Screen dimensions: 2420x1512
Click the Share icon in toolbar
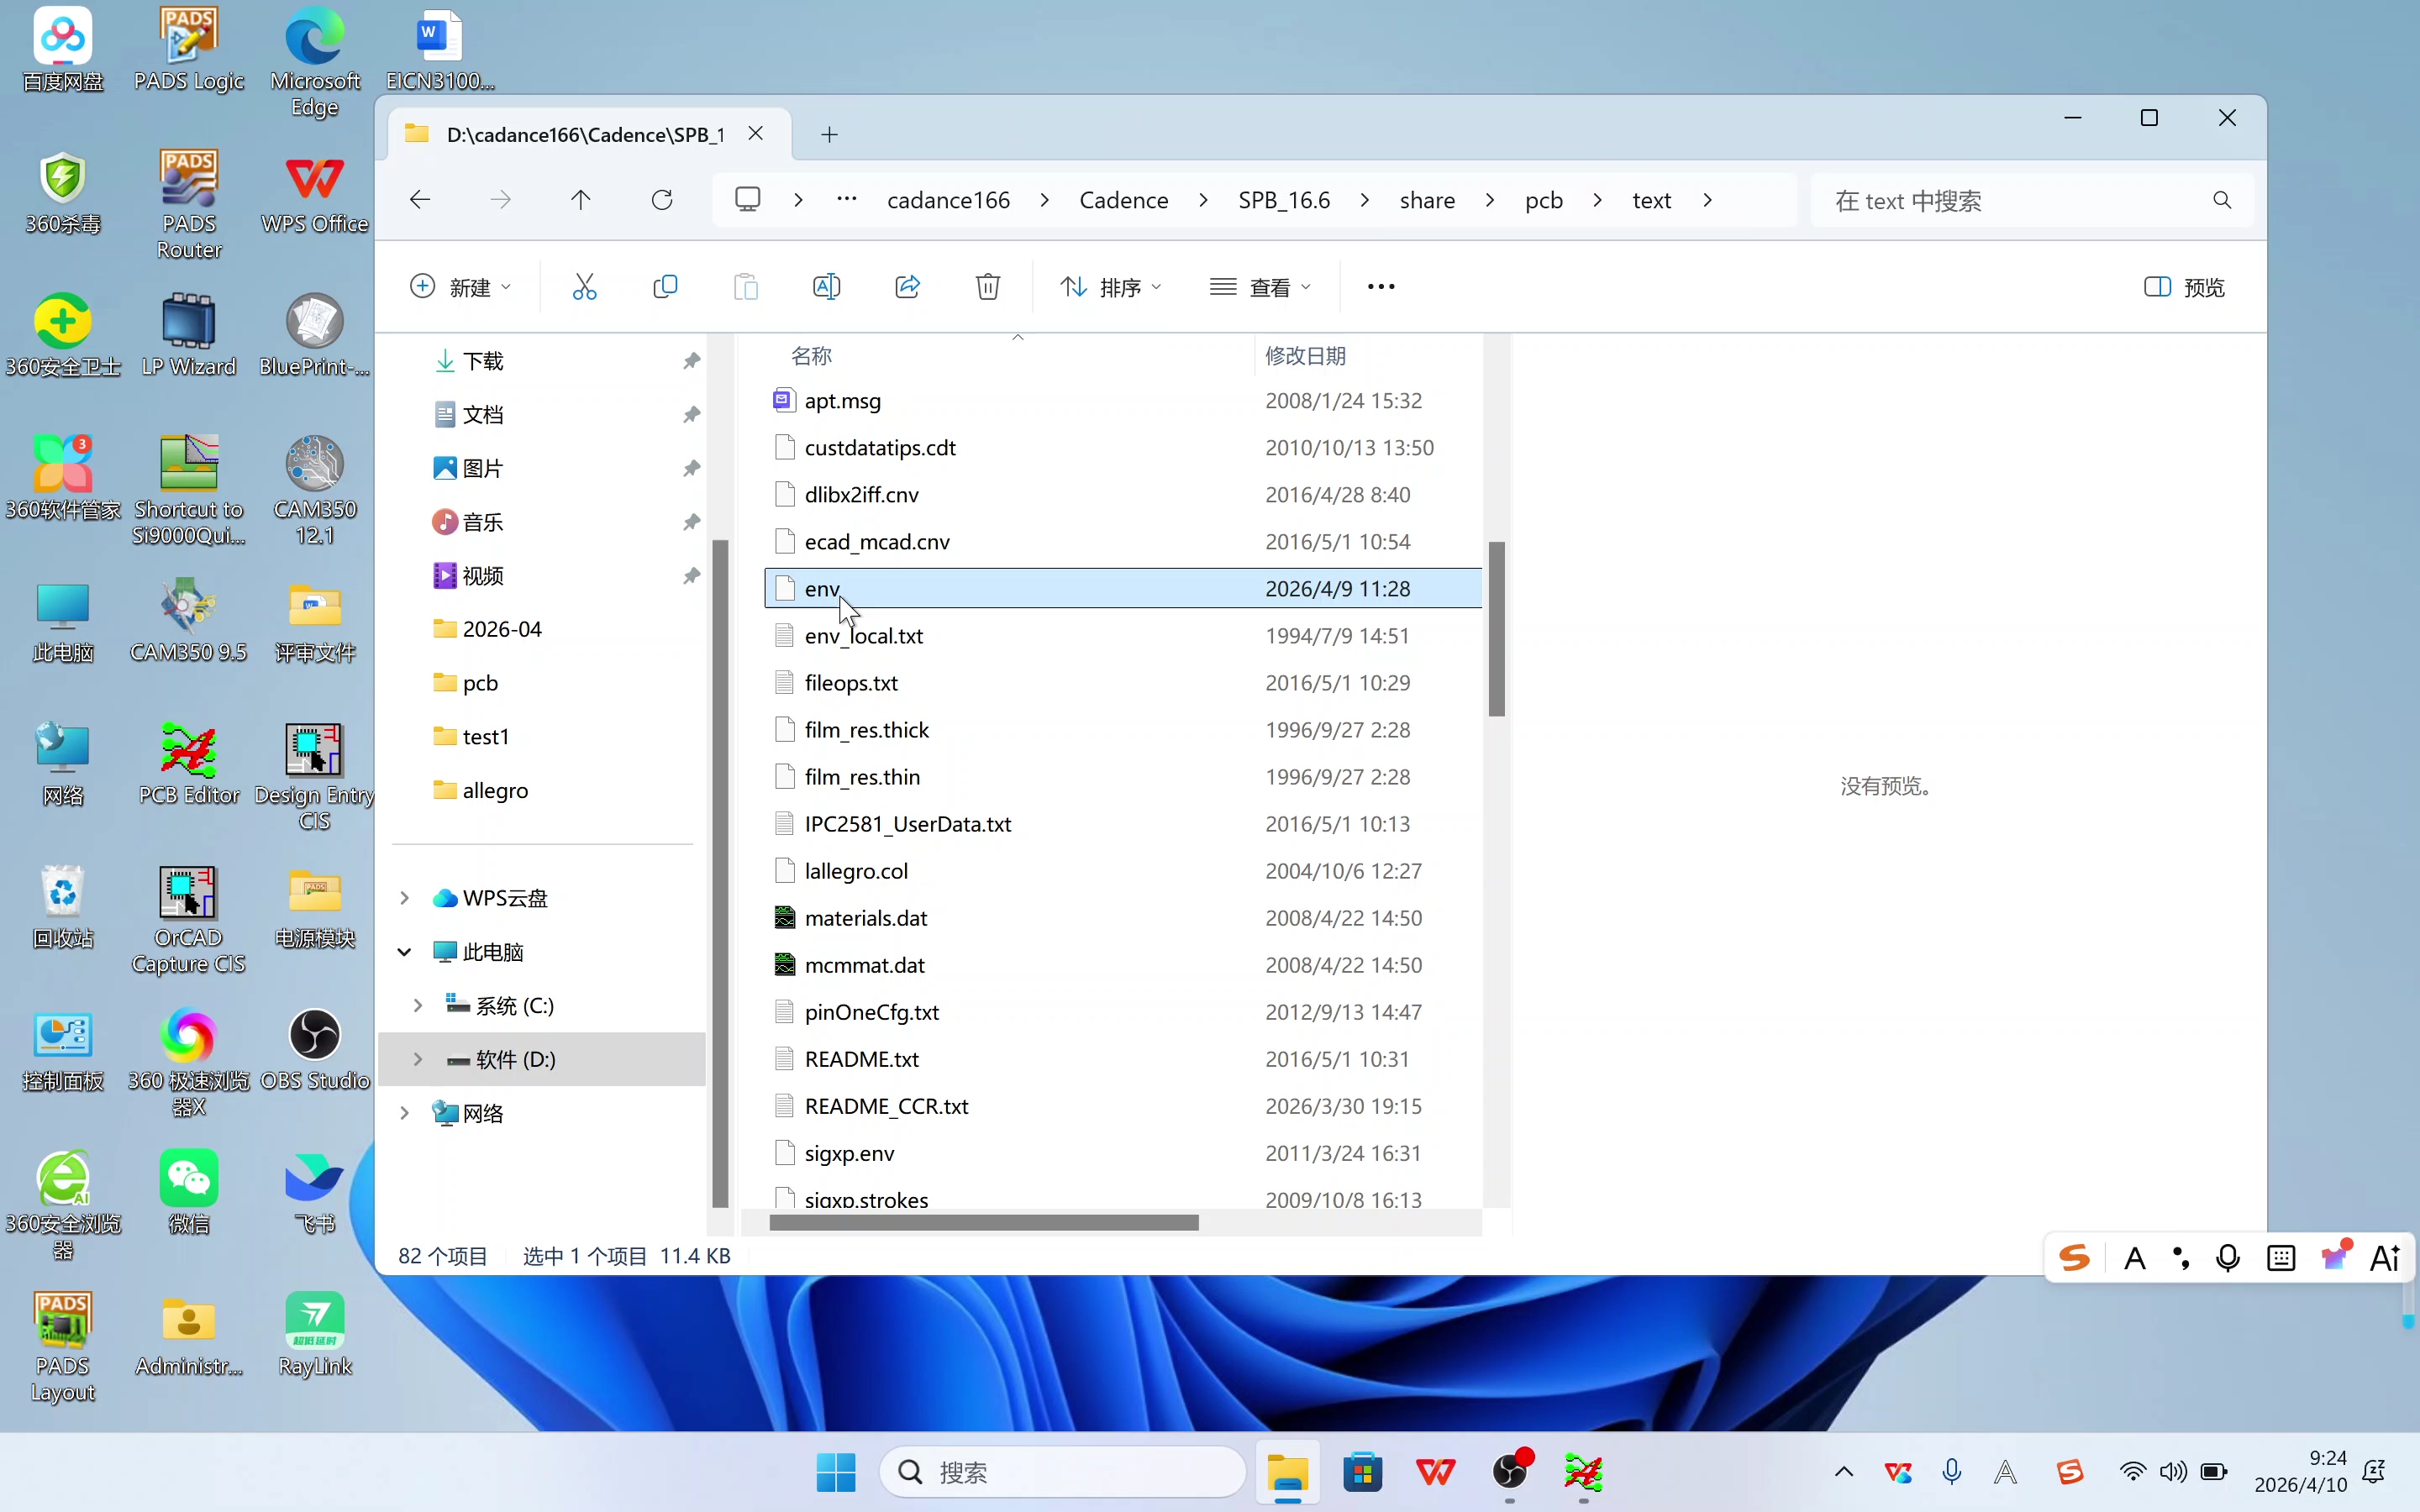pos(907,287)
